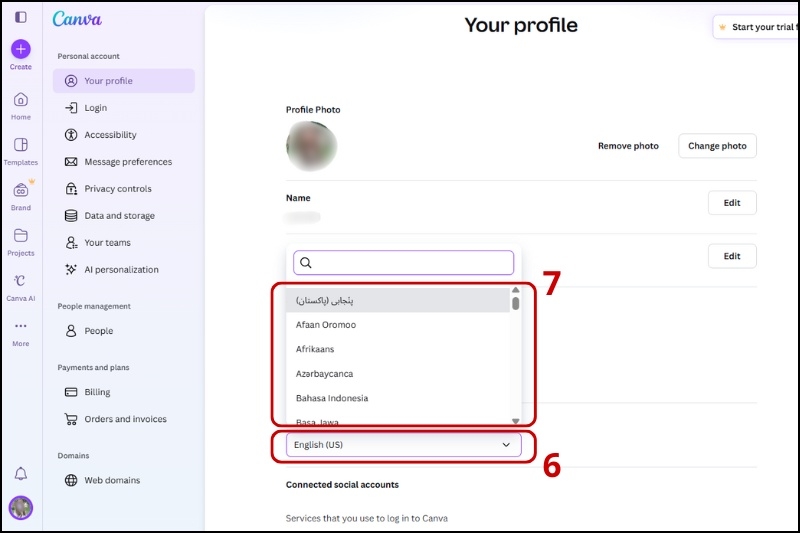Click the language list scrollbar down arrow
The width and height of the screenshot is (800, 533).
click(x=515, y=421)
